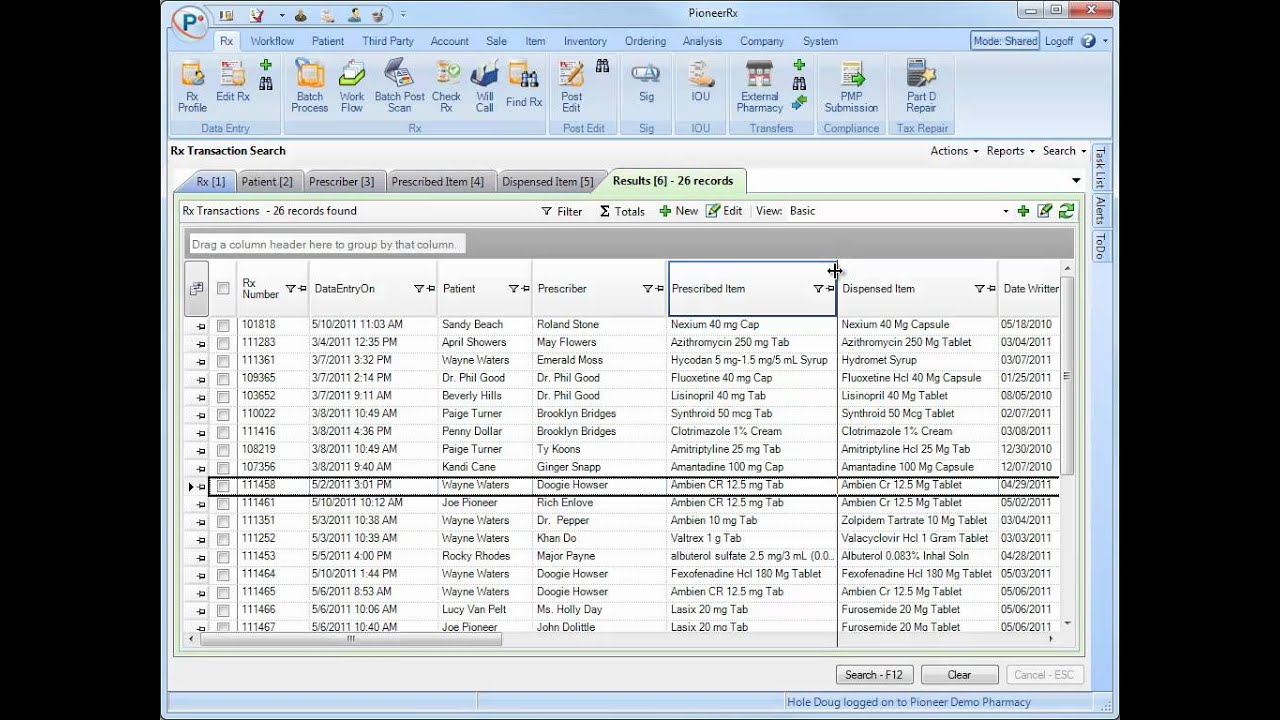Click the Totals button
The height and width of the screenshot is (720, 1280).
click(x=622, y=211)
